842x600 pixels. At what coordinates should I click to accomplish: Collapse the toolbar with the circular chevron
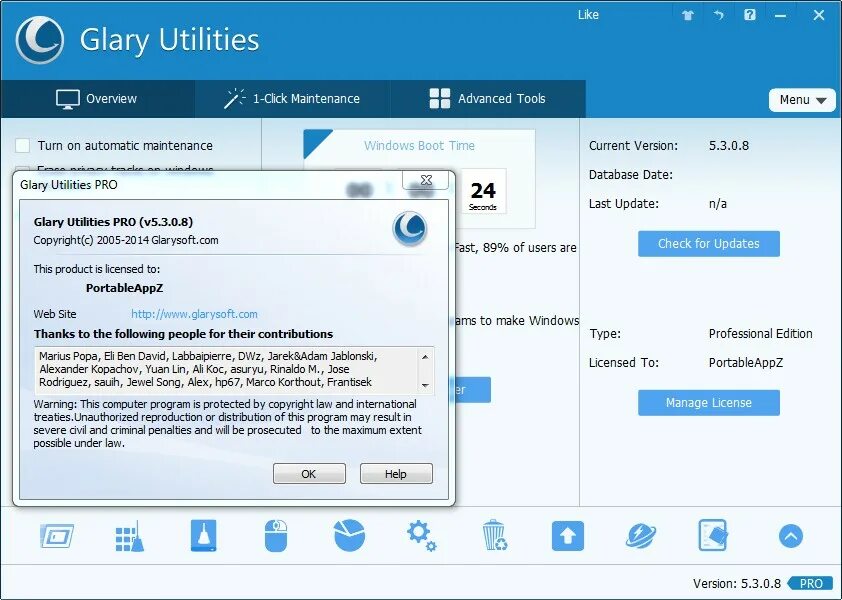pyautogui.click(x=790, y=536)
